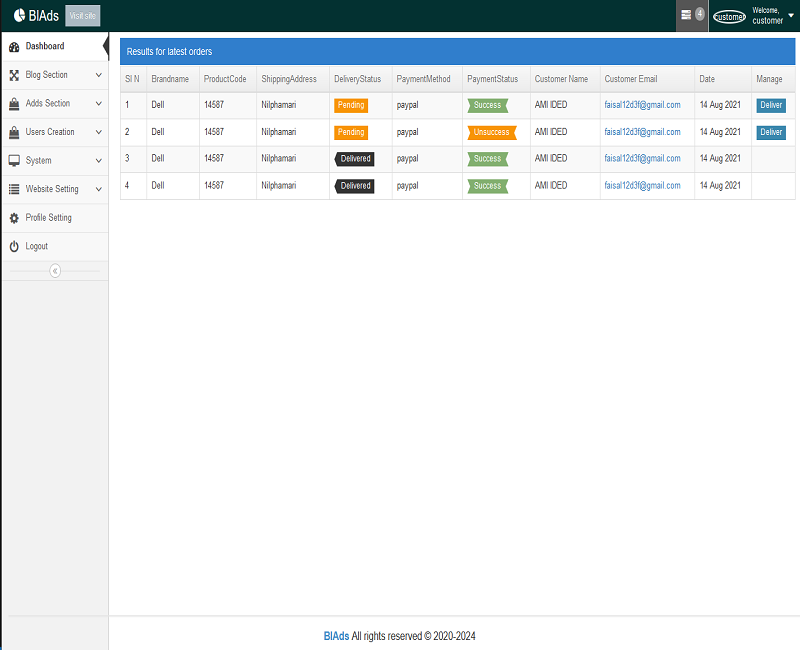Expand the Blog Section chevron
This screenshot has width=800, height=650.
(98, 75)
